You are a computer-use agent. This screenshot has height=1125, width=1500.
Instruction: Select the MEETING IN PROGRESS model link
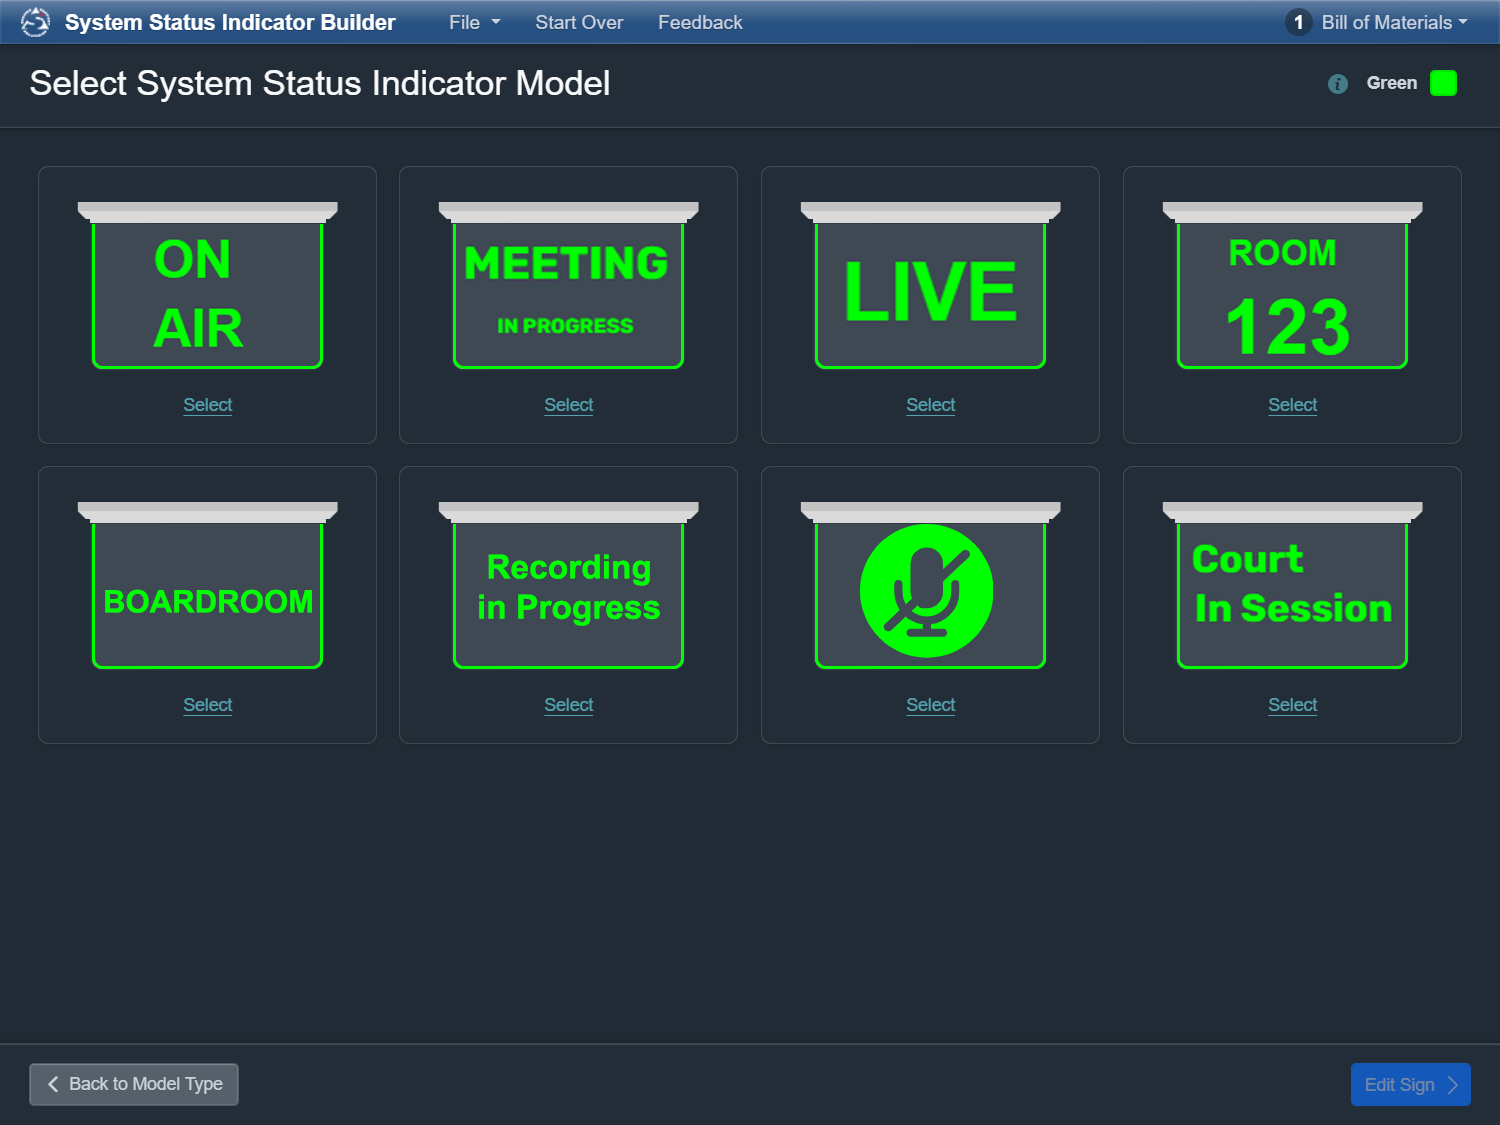click(568, 405)
